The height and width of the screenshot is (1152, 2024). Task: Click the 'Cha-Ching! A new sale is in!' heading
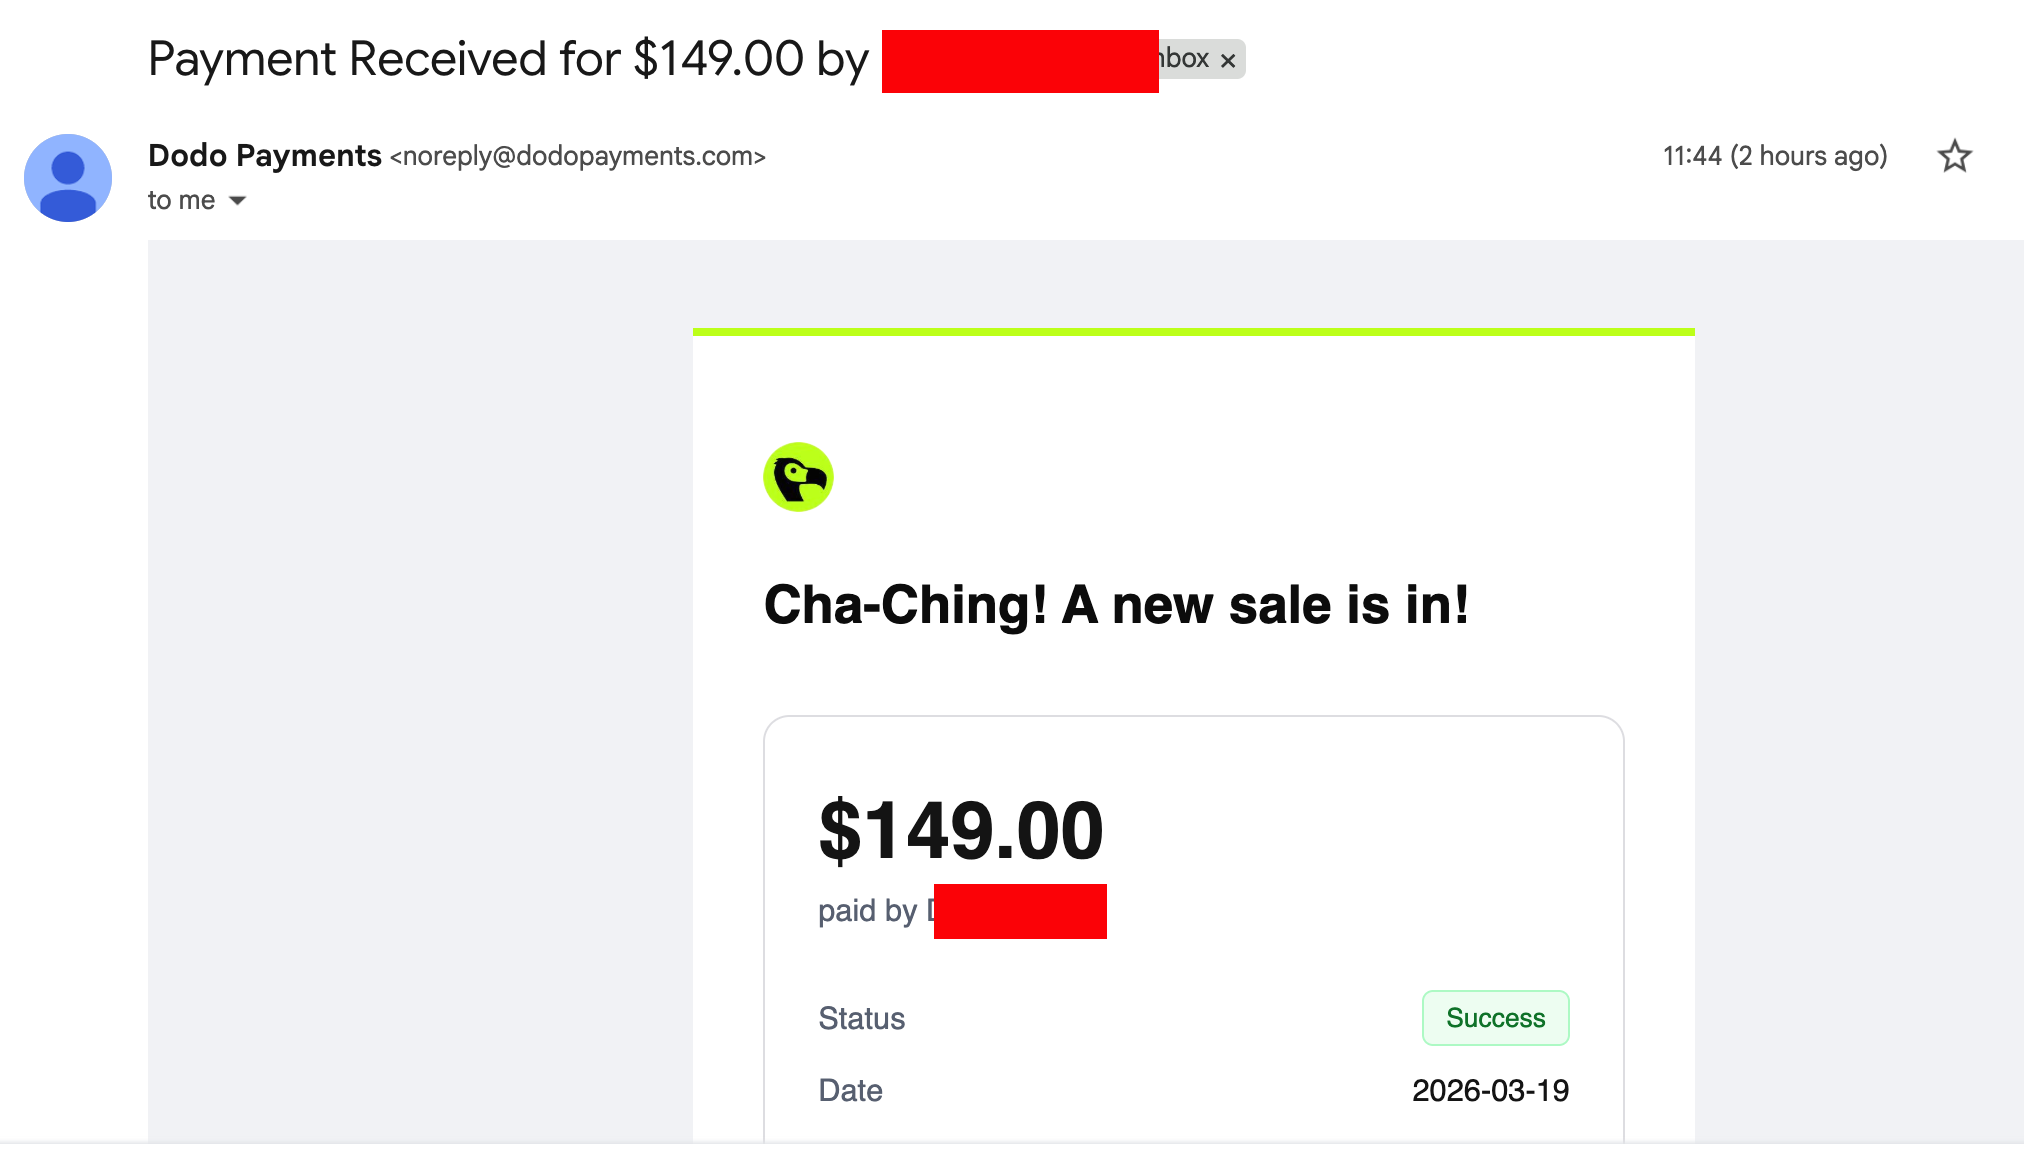(1116, 605)
